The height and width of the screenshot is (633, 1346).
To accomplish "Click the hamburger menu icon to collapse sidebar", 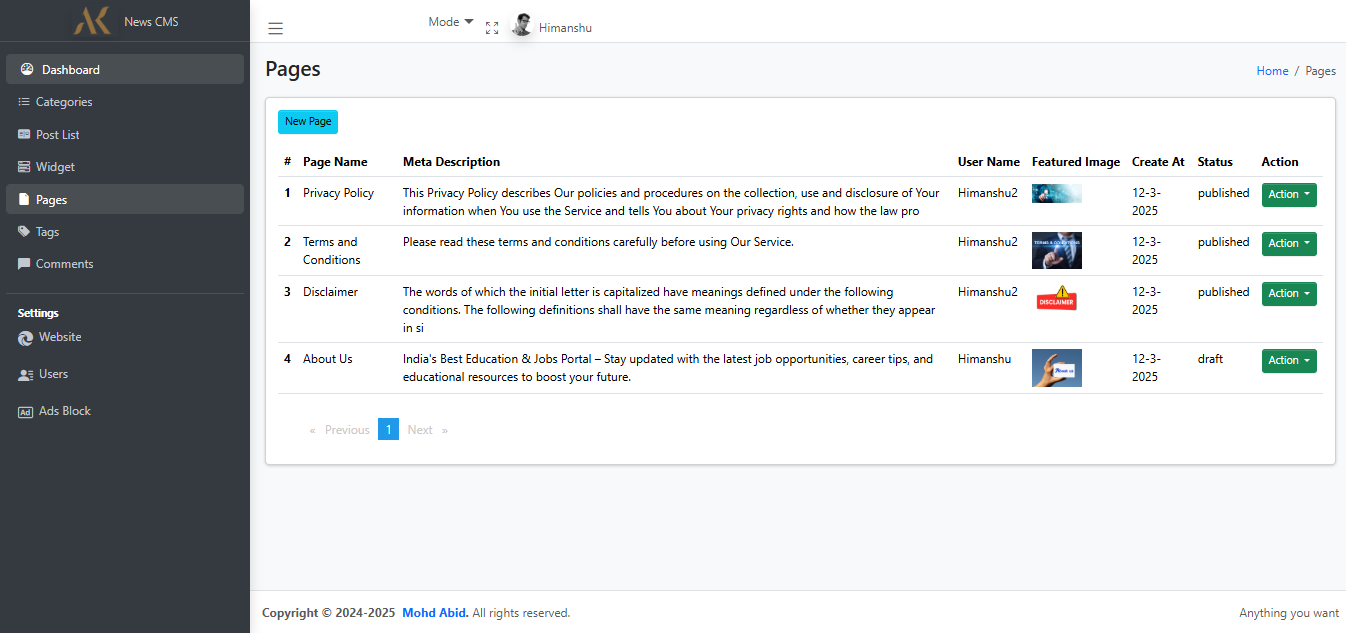I will (275, 29).
